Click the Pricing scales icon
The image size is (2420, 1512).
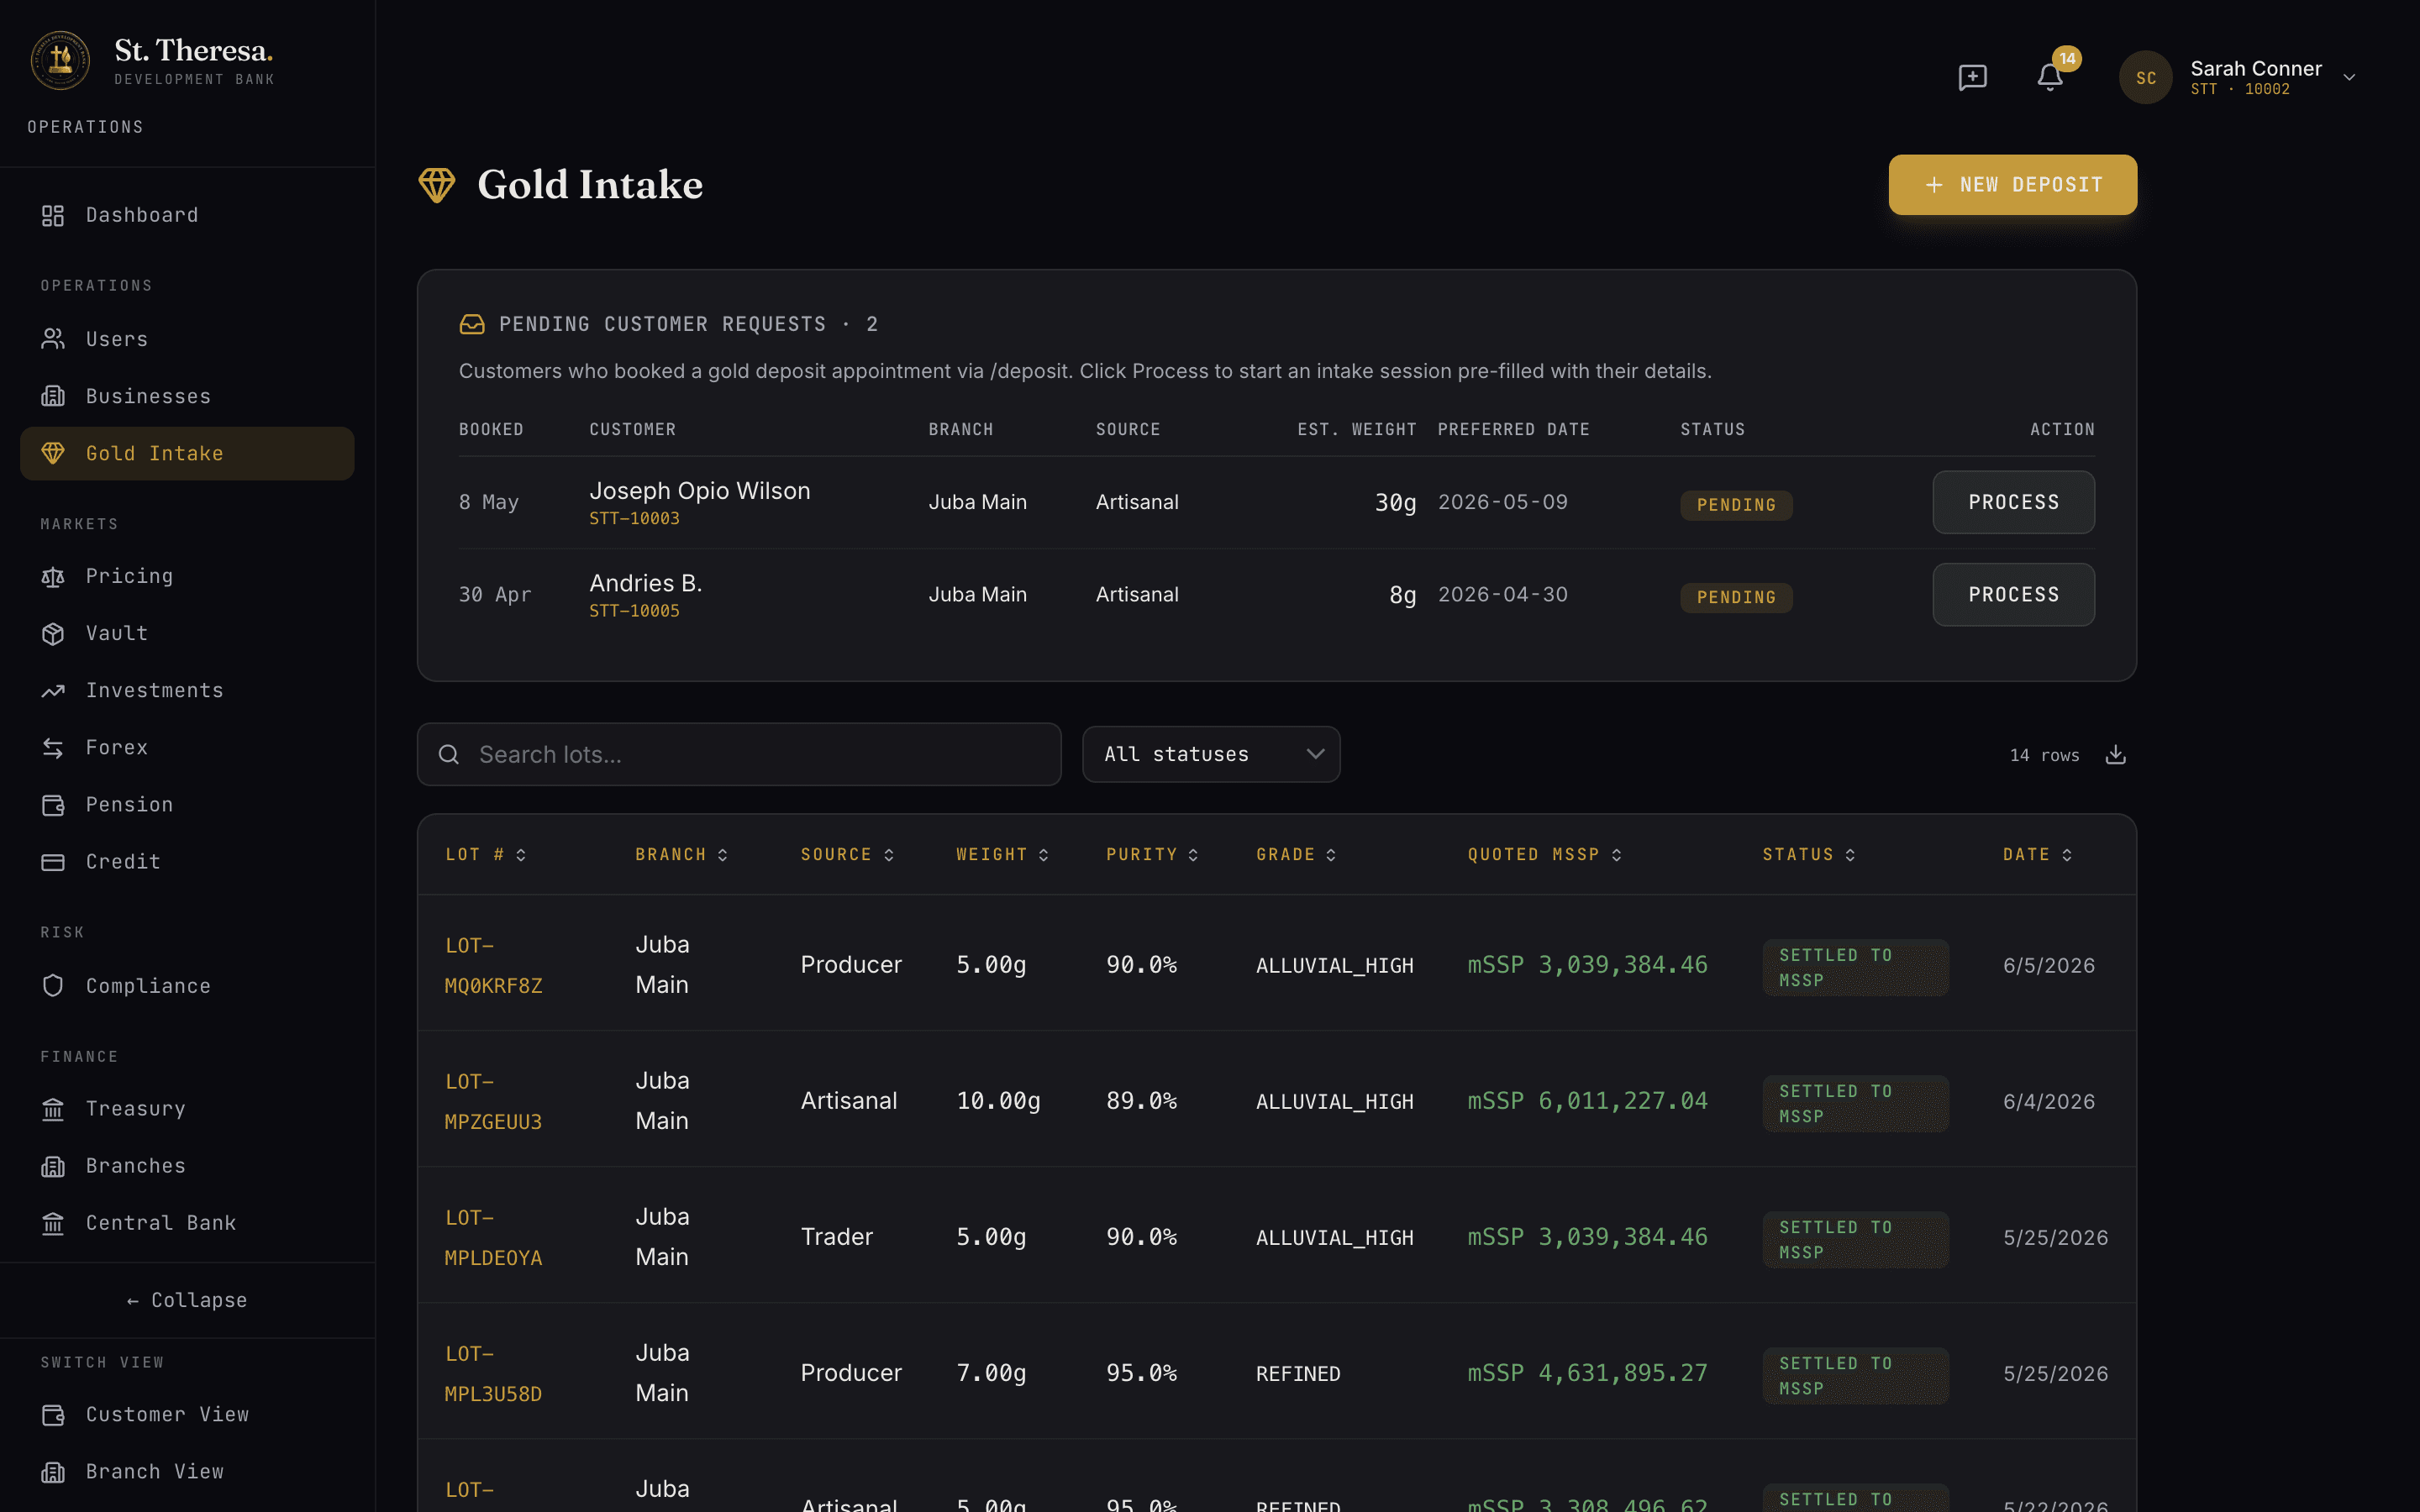[53, 577]
